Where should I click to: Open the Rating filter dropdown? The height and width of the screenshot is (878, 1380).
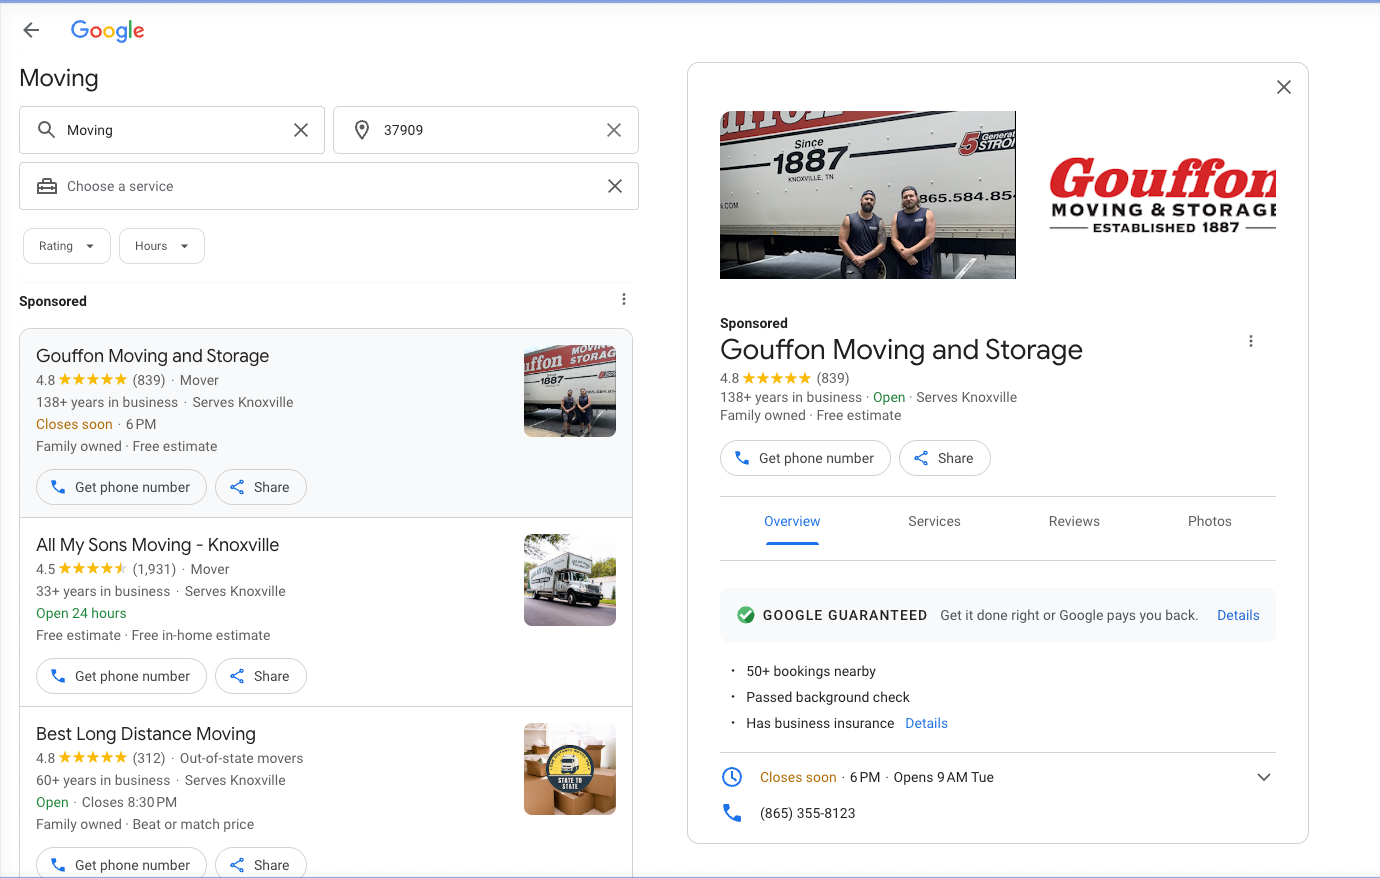pyautogui.click(x=67, y=246)
